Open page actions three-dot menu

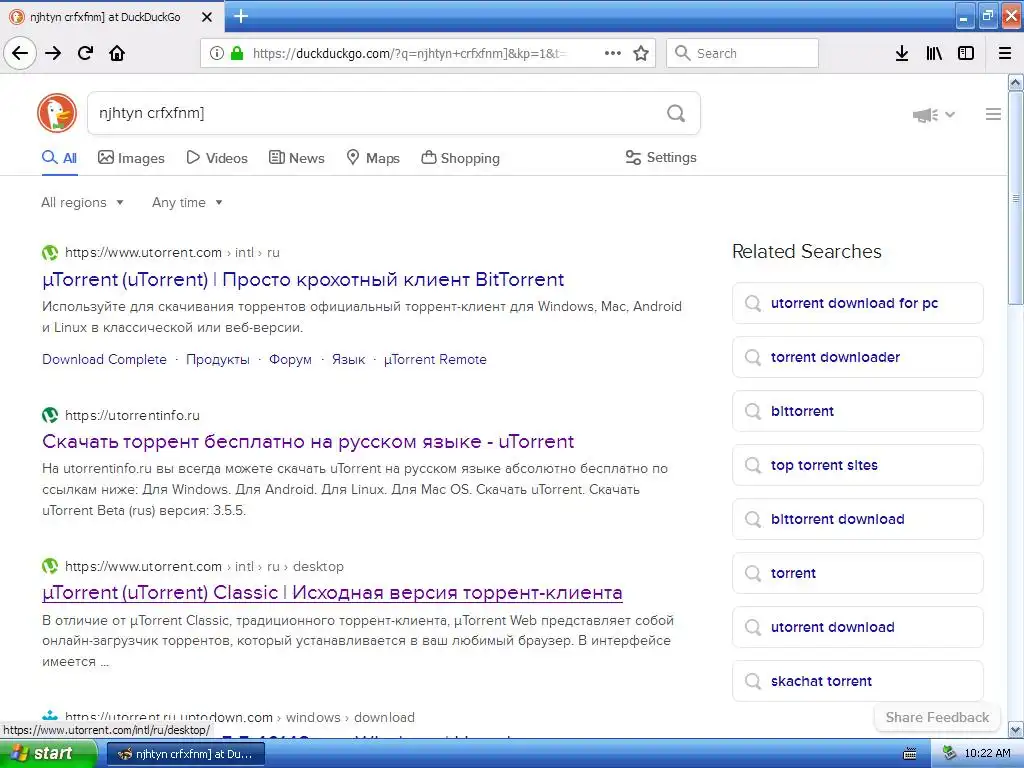(x=613, y=53)
